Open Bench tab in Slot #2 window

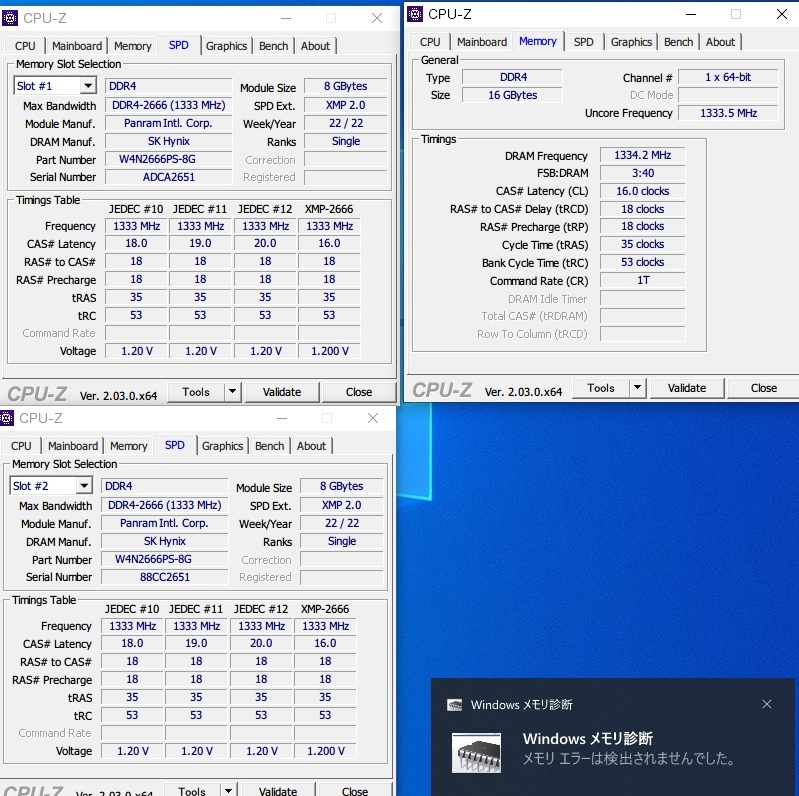[x=269, y=446]
